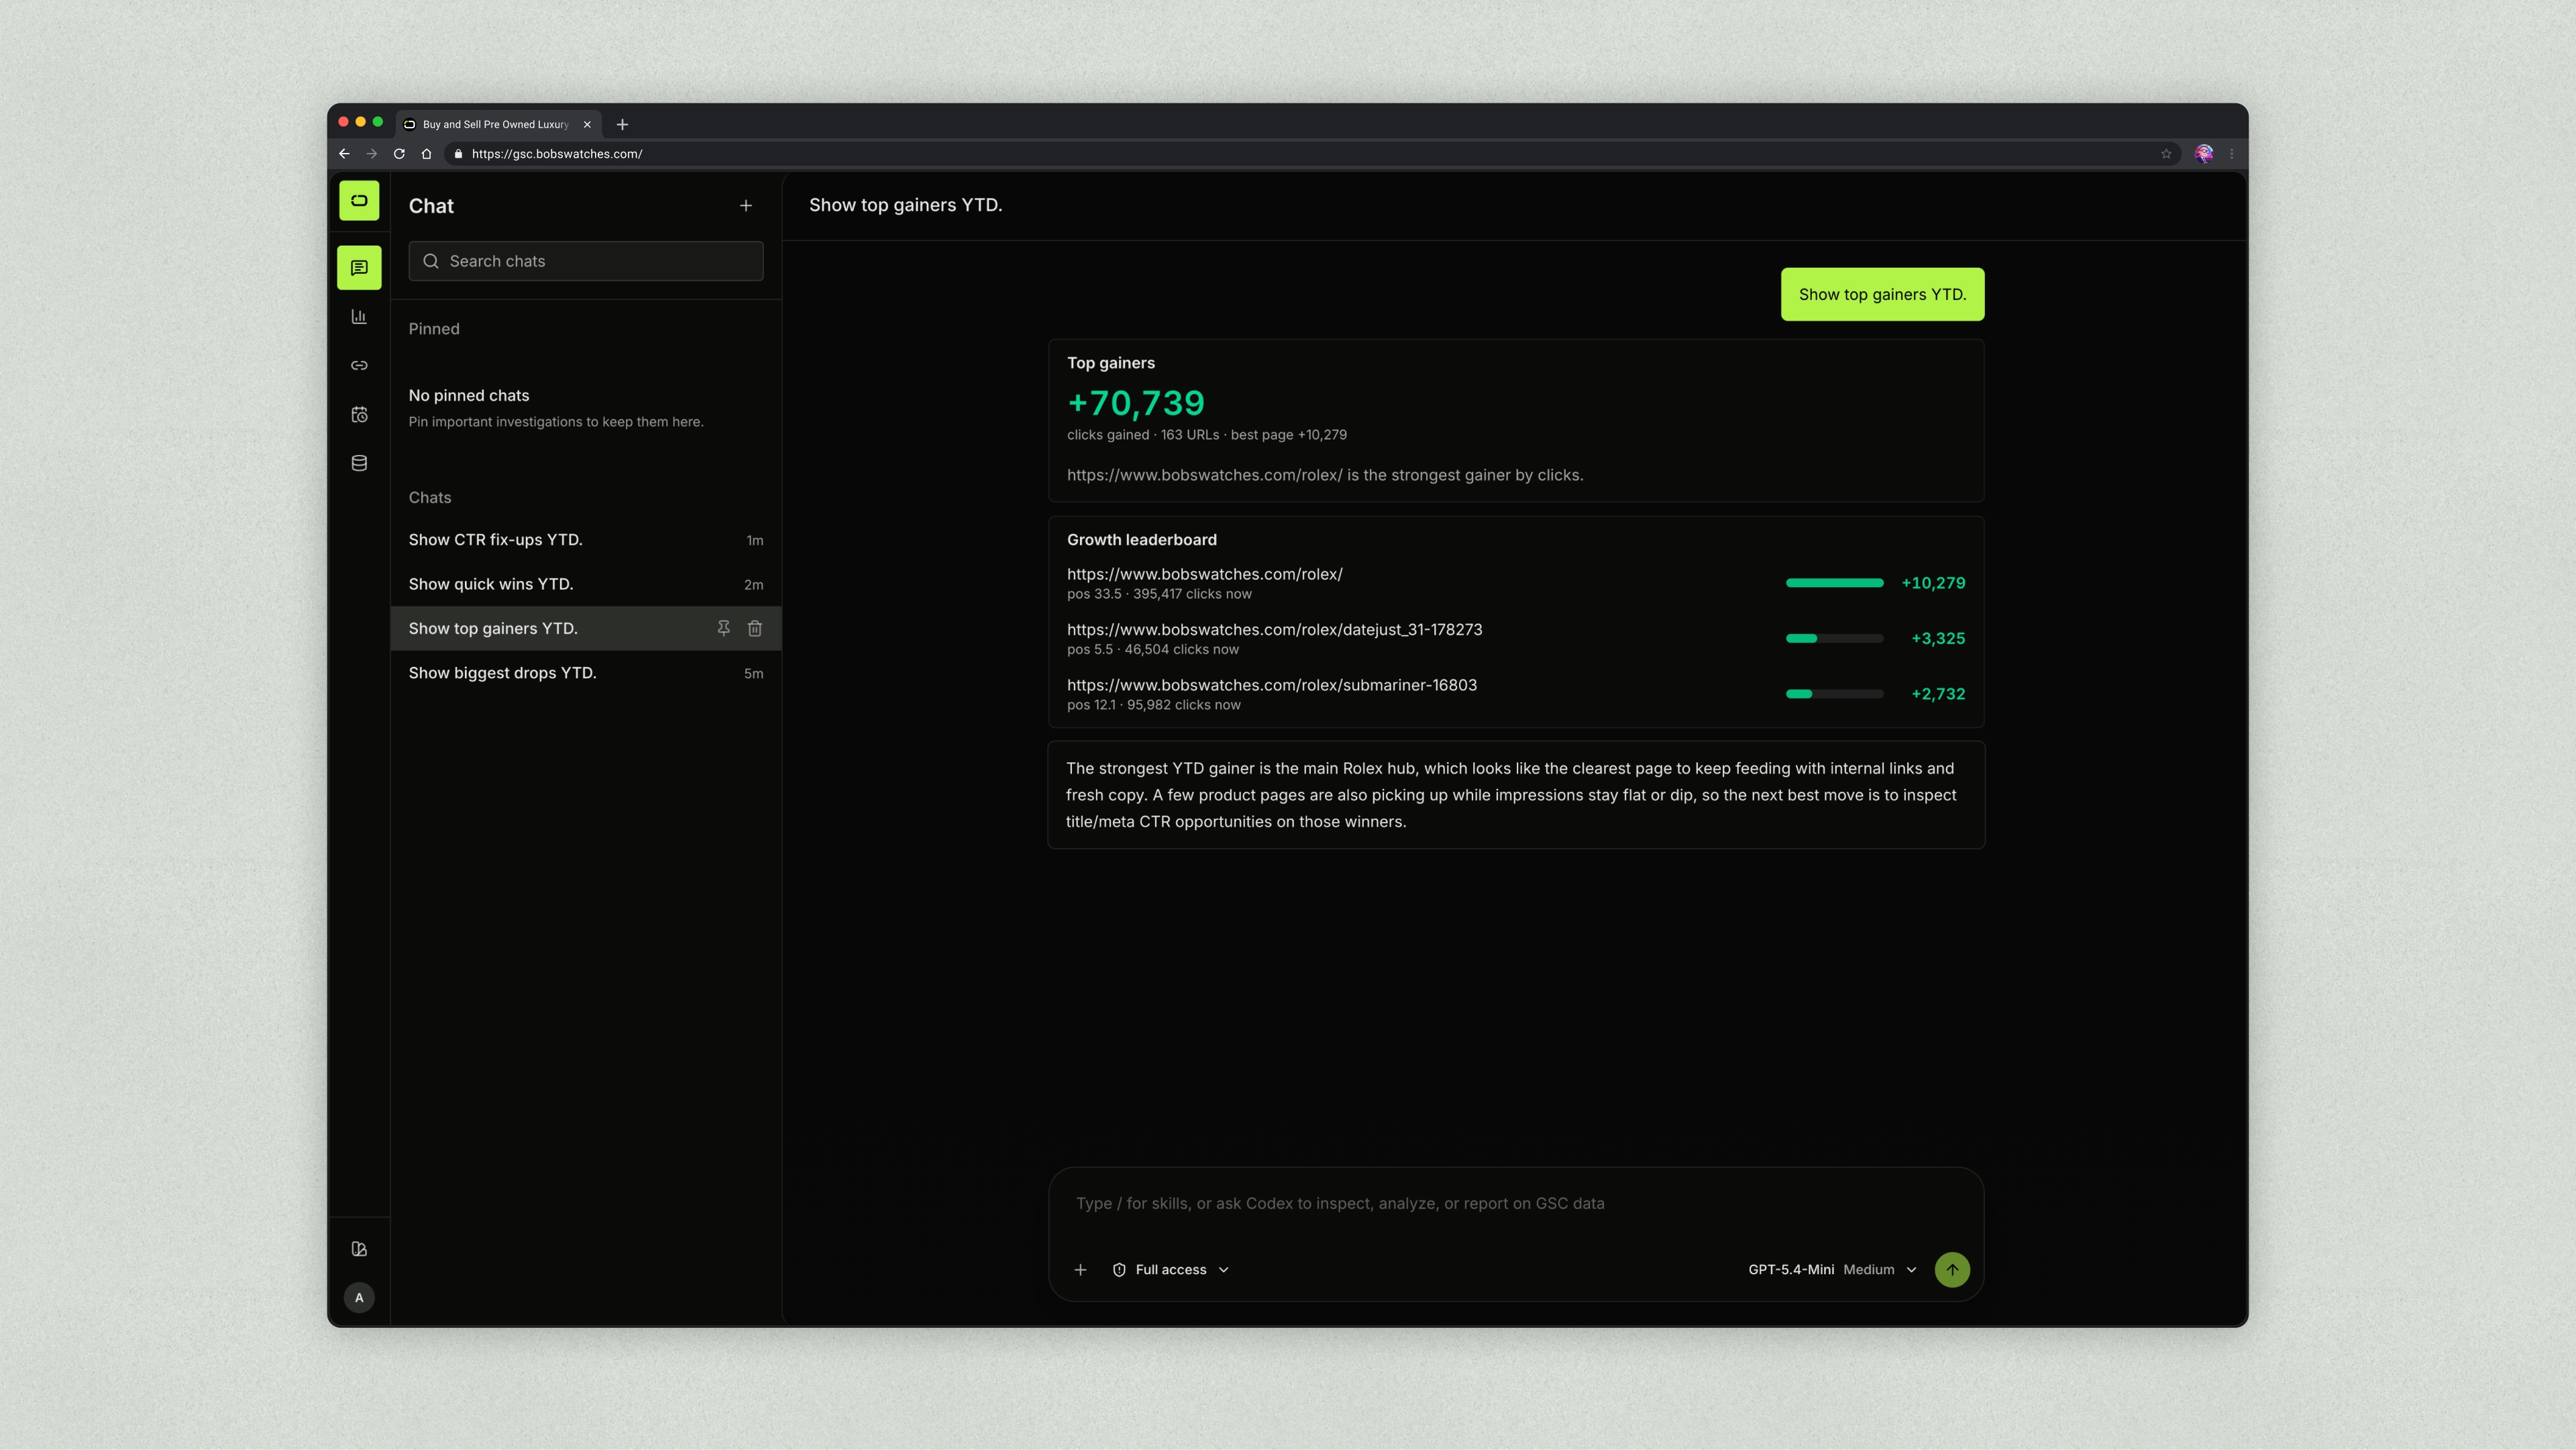Select the Show top gainers YTD chat

click(585, 628)
